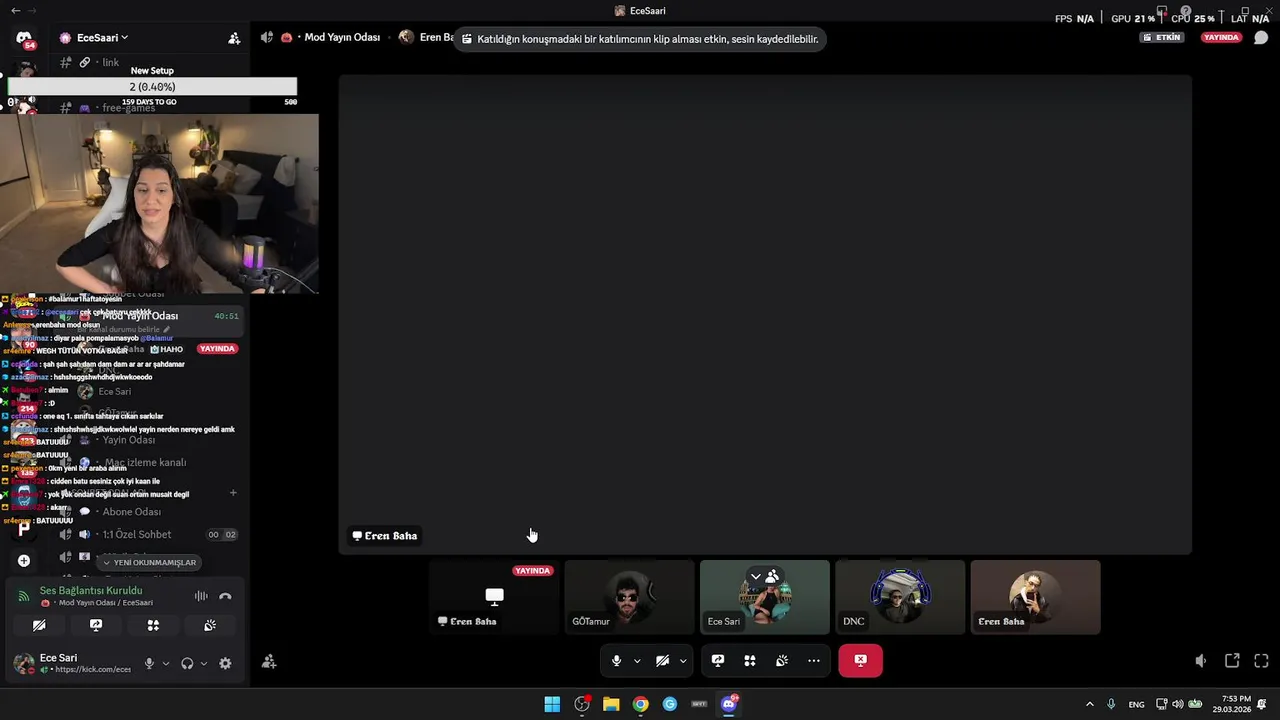Screen dimensions: 1280x720
Task: Toggle camera in the voice panel
Action: pos(39,625)
